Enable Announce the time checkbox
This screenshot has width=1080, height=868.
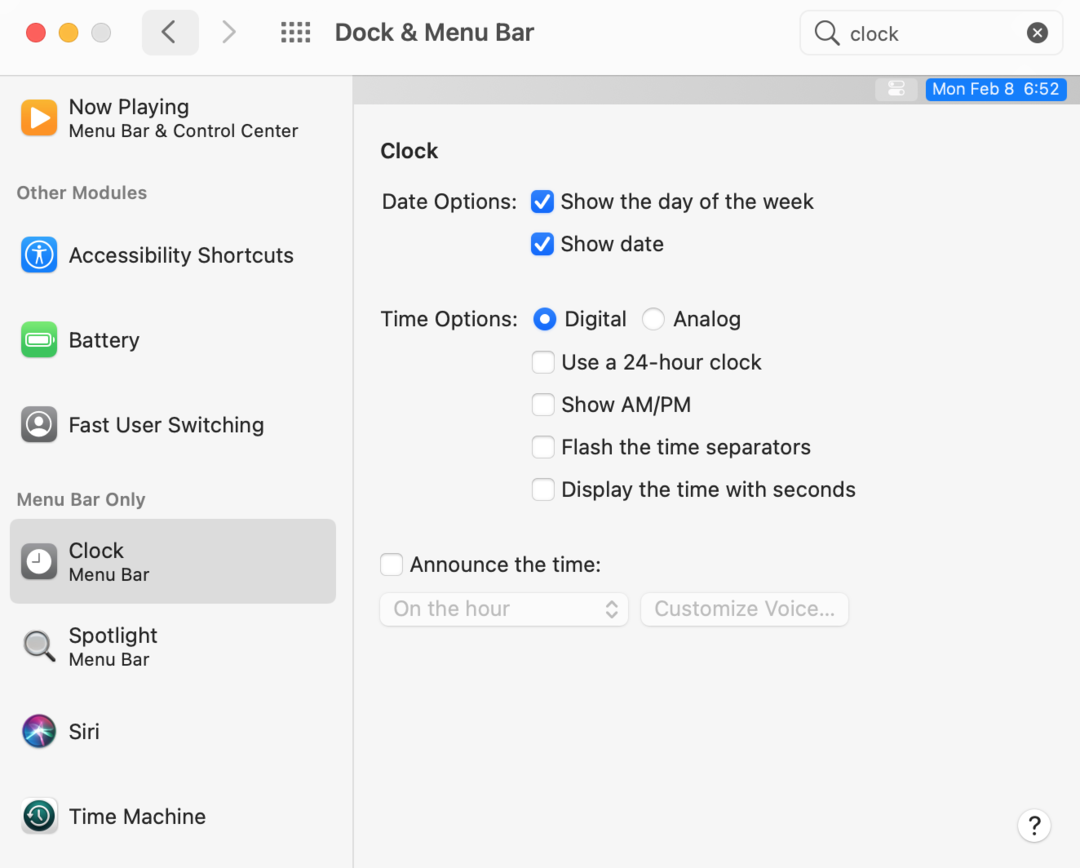click(391, 565)
